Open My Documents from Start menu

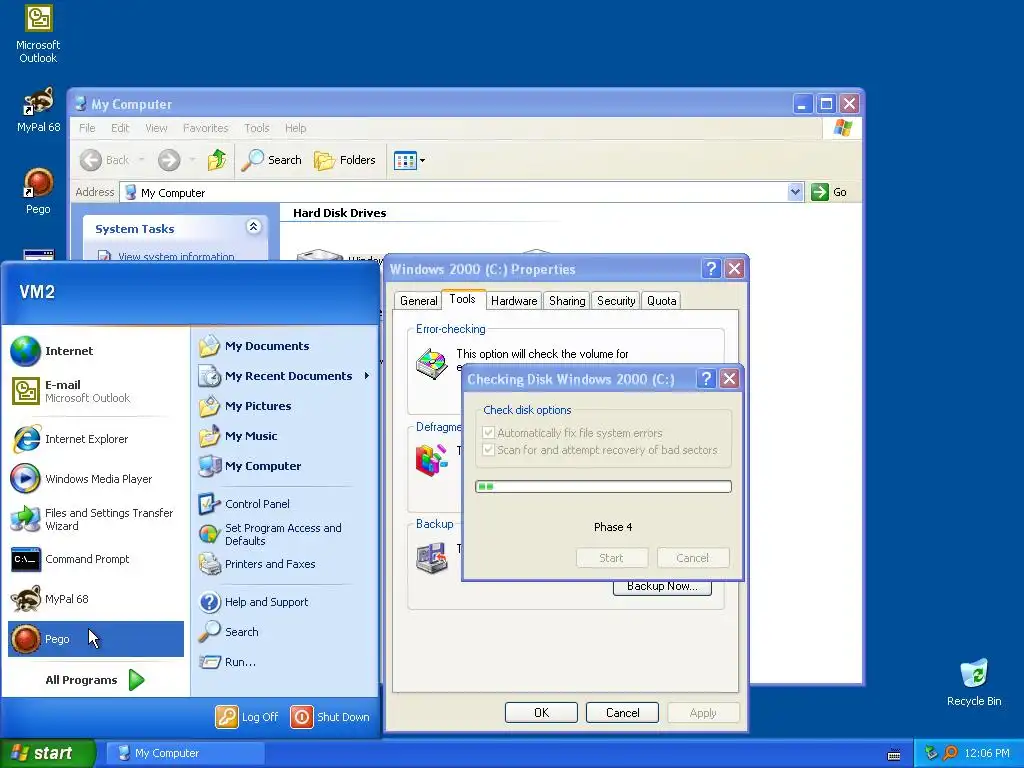pyautogui.click(x=286, y=346)
